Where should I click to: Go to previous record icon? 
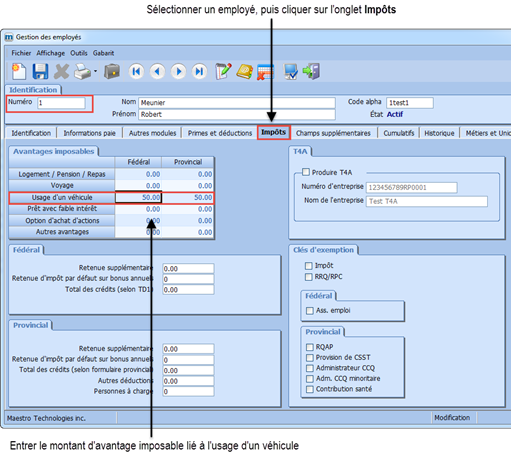click(157, 71)
